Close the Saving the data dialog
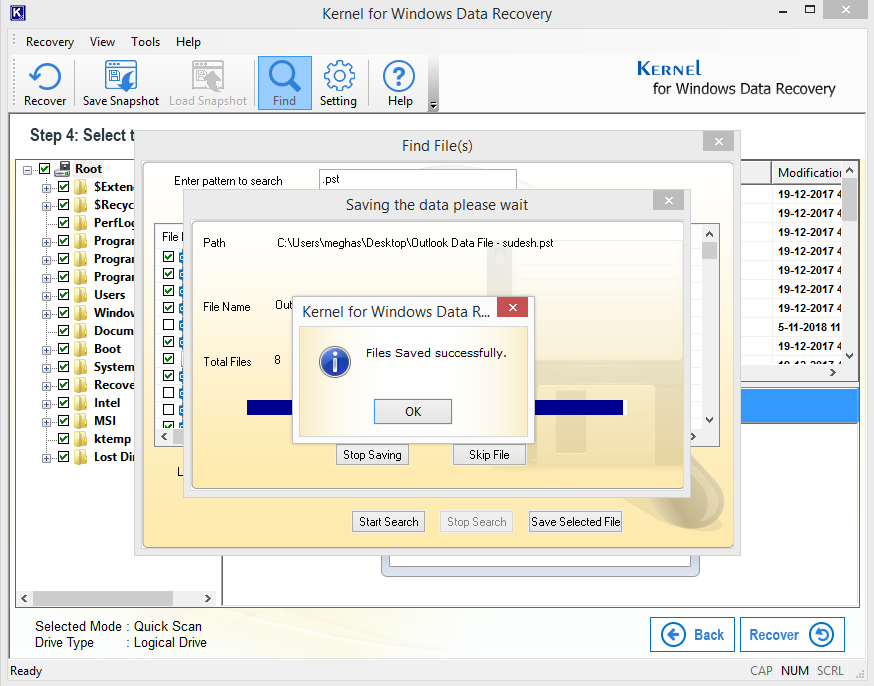Image resolution: width=874 pixels, height=686 pixels. pos(669,201)
